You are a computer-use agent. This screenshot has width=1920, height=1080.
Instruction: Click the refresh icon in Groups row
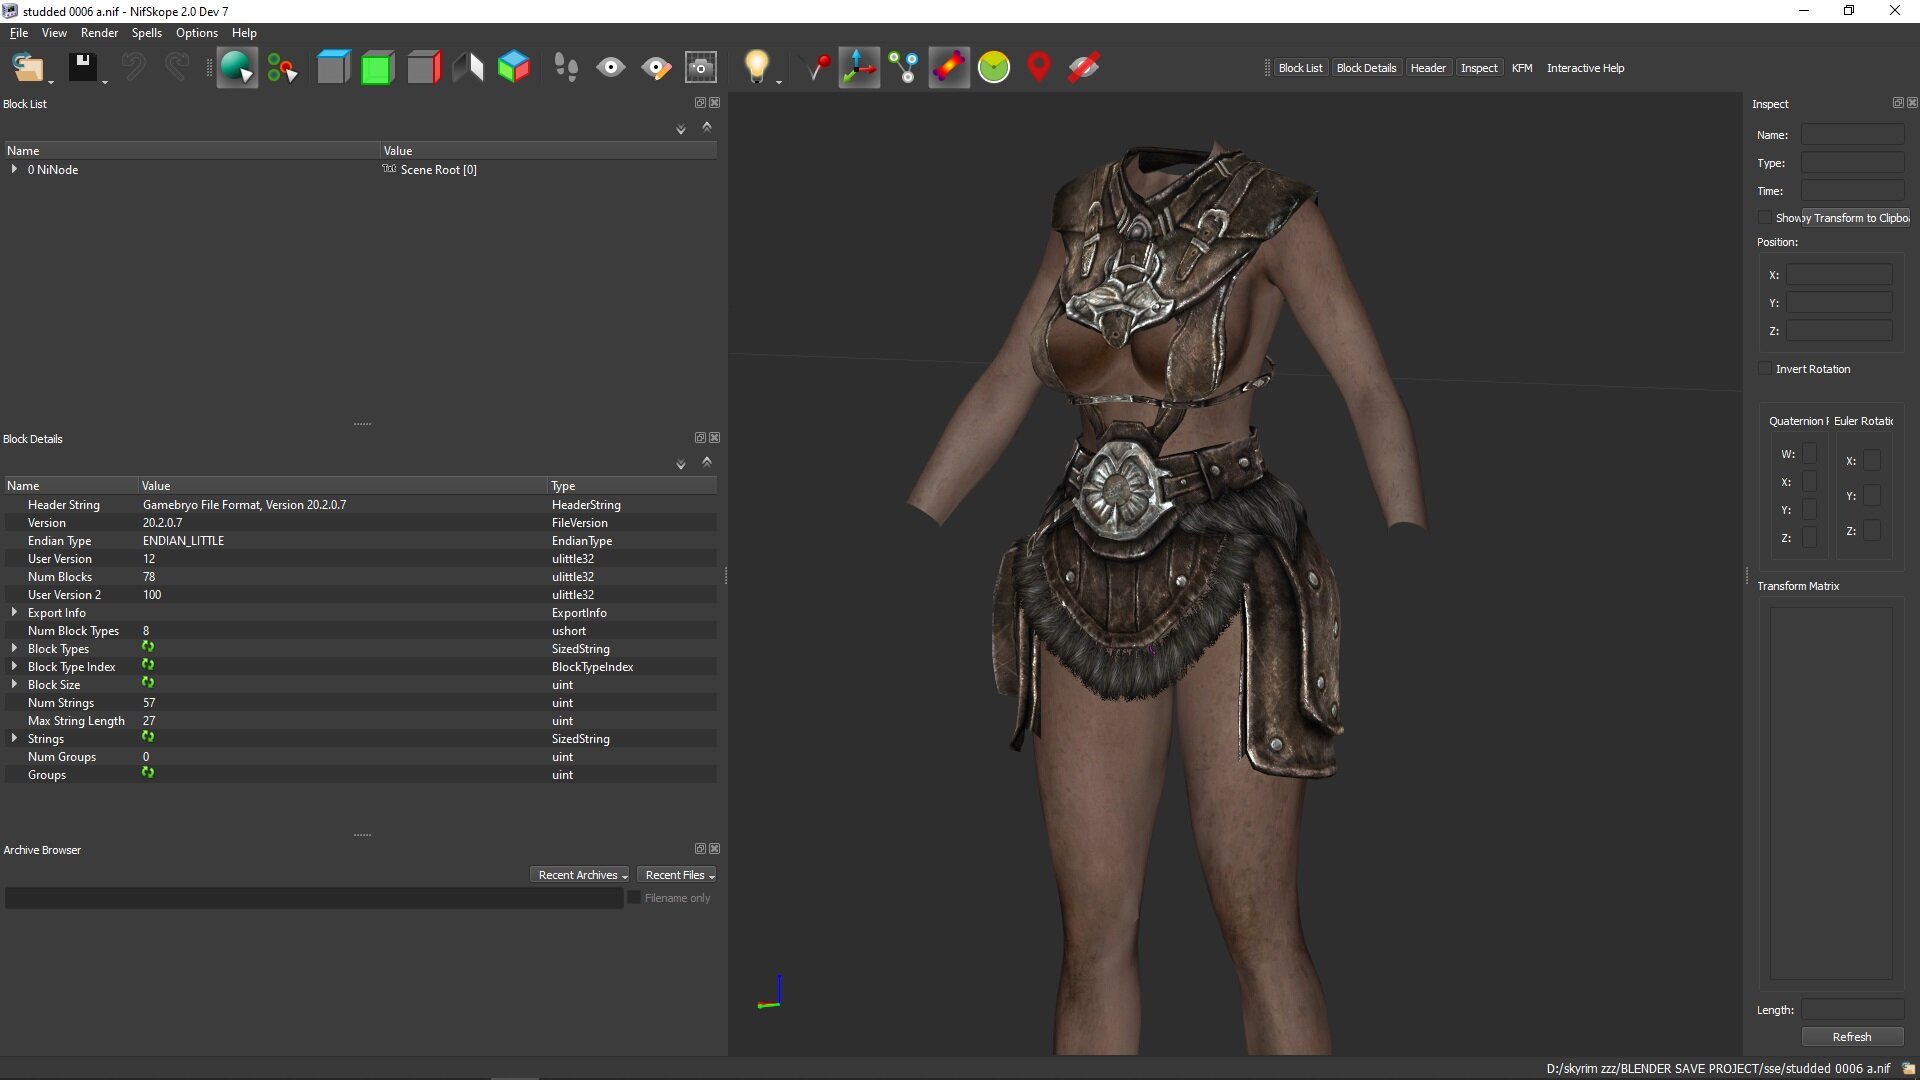click(x=148, y=774)
